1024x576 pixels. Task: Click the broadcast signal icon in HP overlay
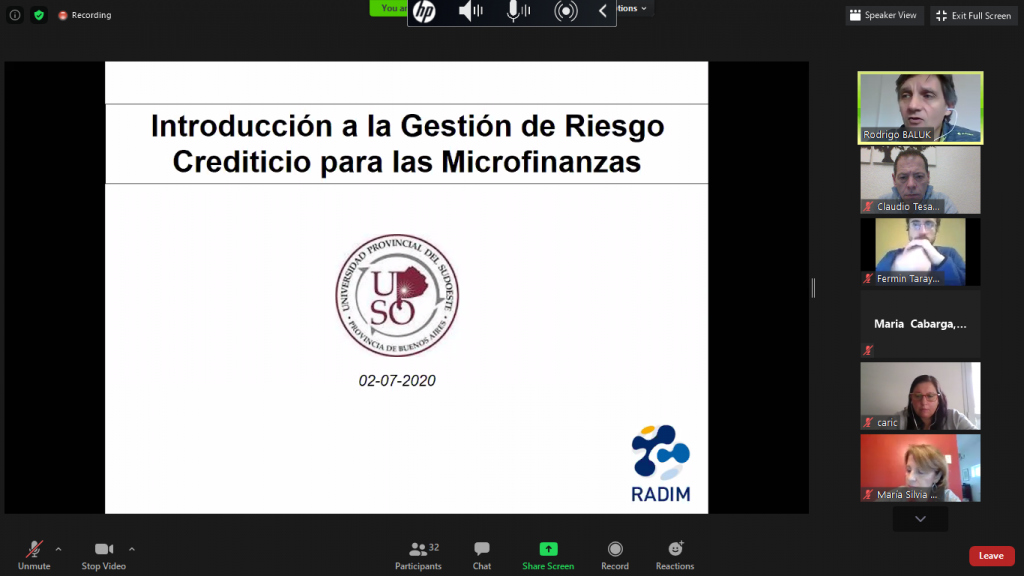(566, 11)
